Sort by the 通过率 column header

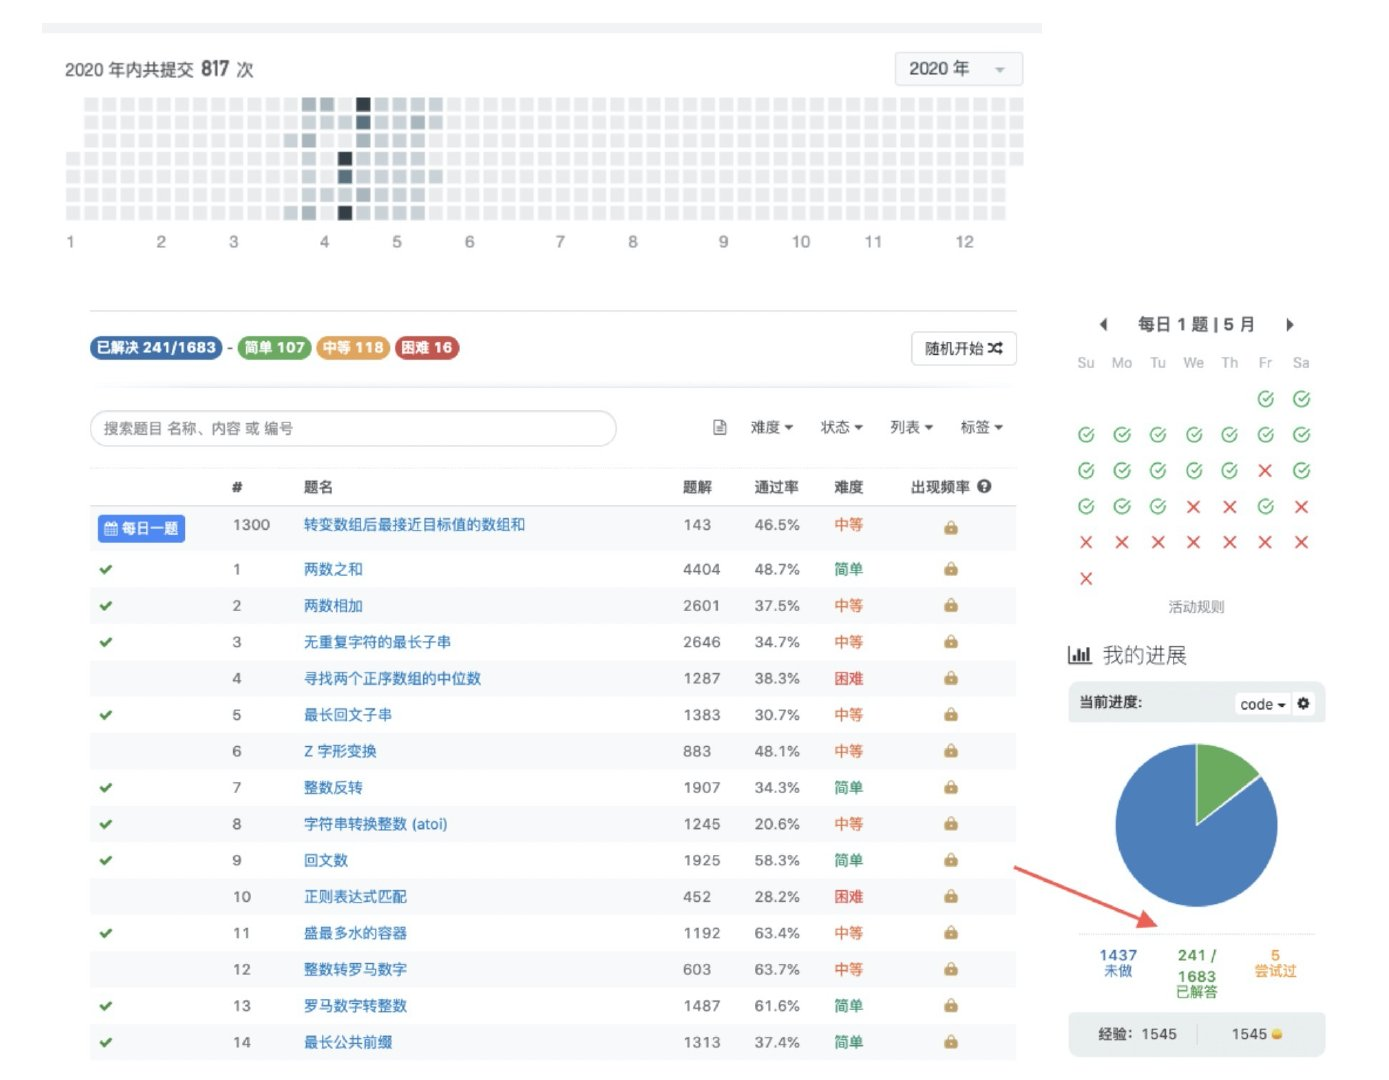(776, 487)
